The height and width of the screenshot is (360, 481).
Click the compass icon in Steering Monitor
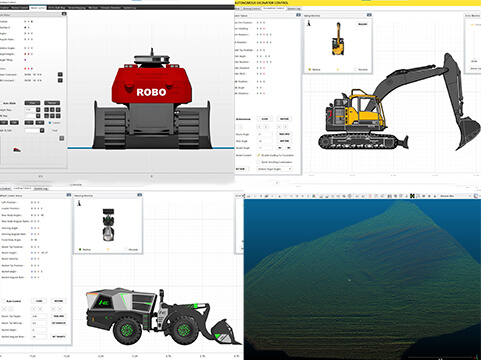click(79, 203)
